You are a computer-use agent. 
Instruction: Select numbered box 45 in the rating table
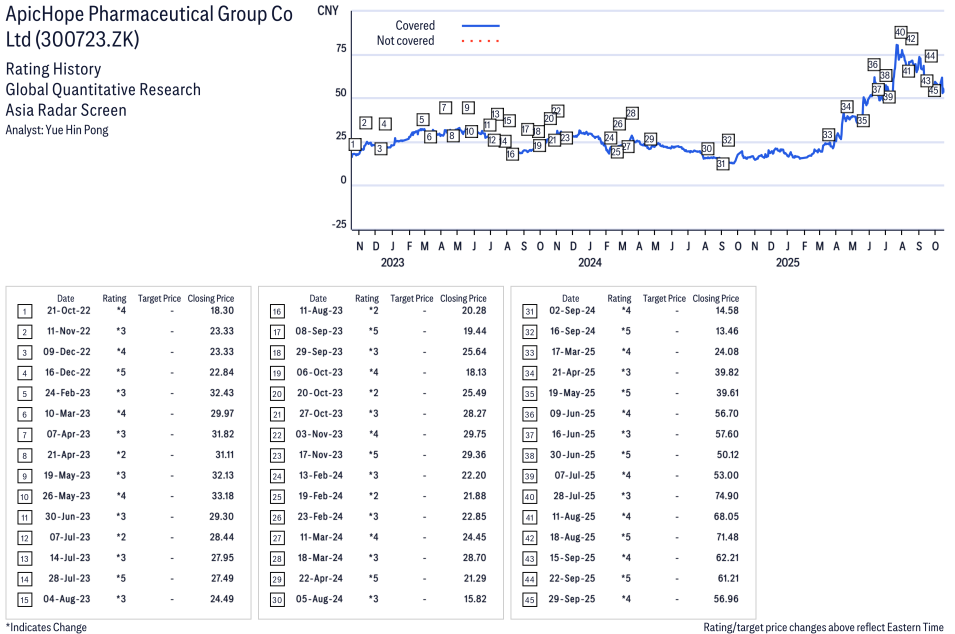coord(529,599)
